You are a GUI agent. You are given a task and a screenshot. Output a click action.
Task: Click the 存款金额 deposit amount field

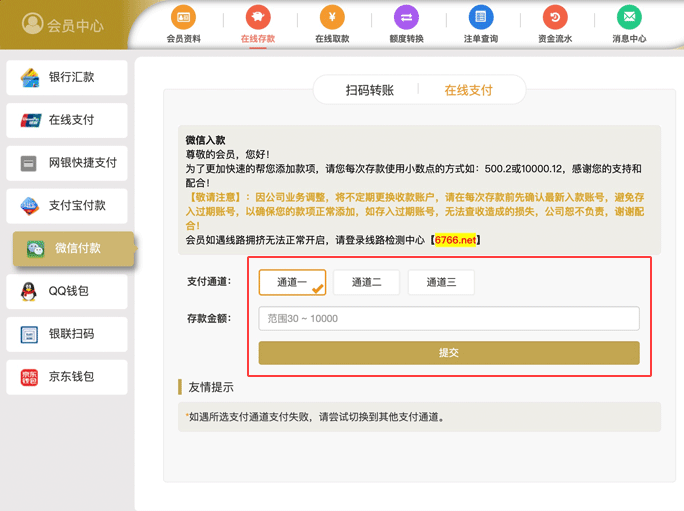(448, 318)
